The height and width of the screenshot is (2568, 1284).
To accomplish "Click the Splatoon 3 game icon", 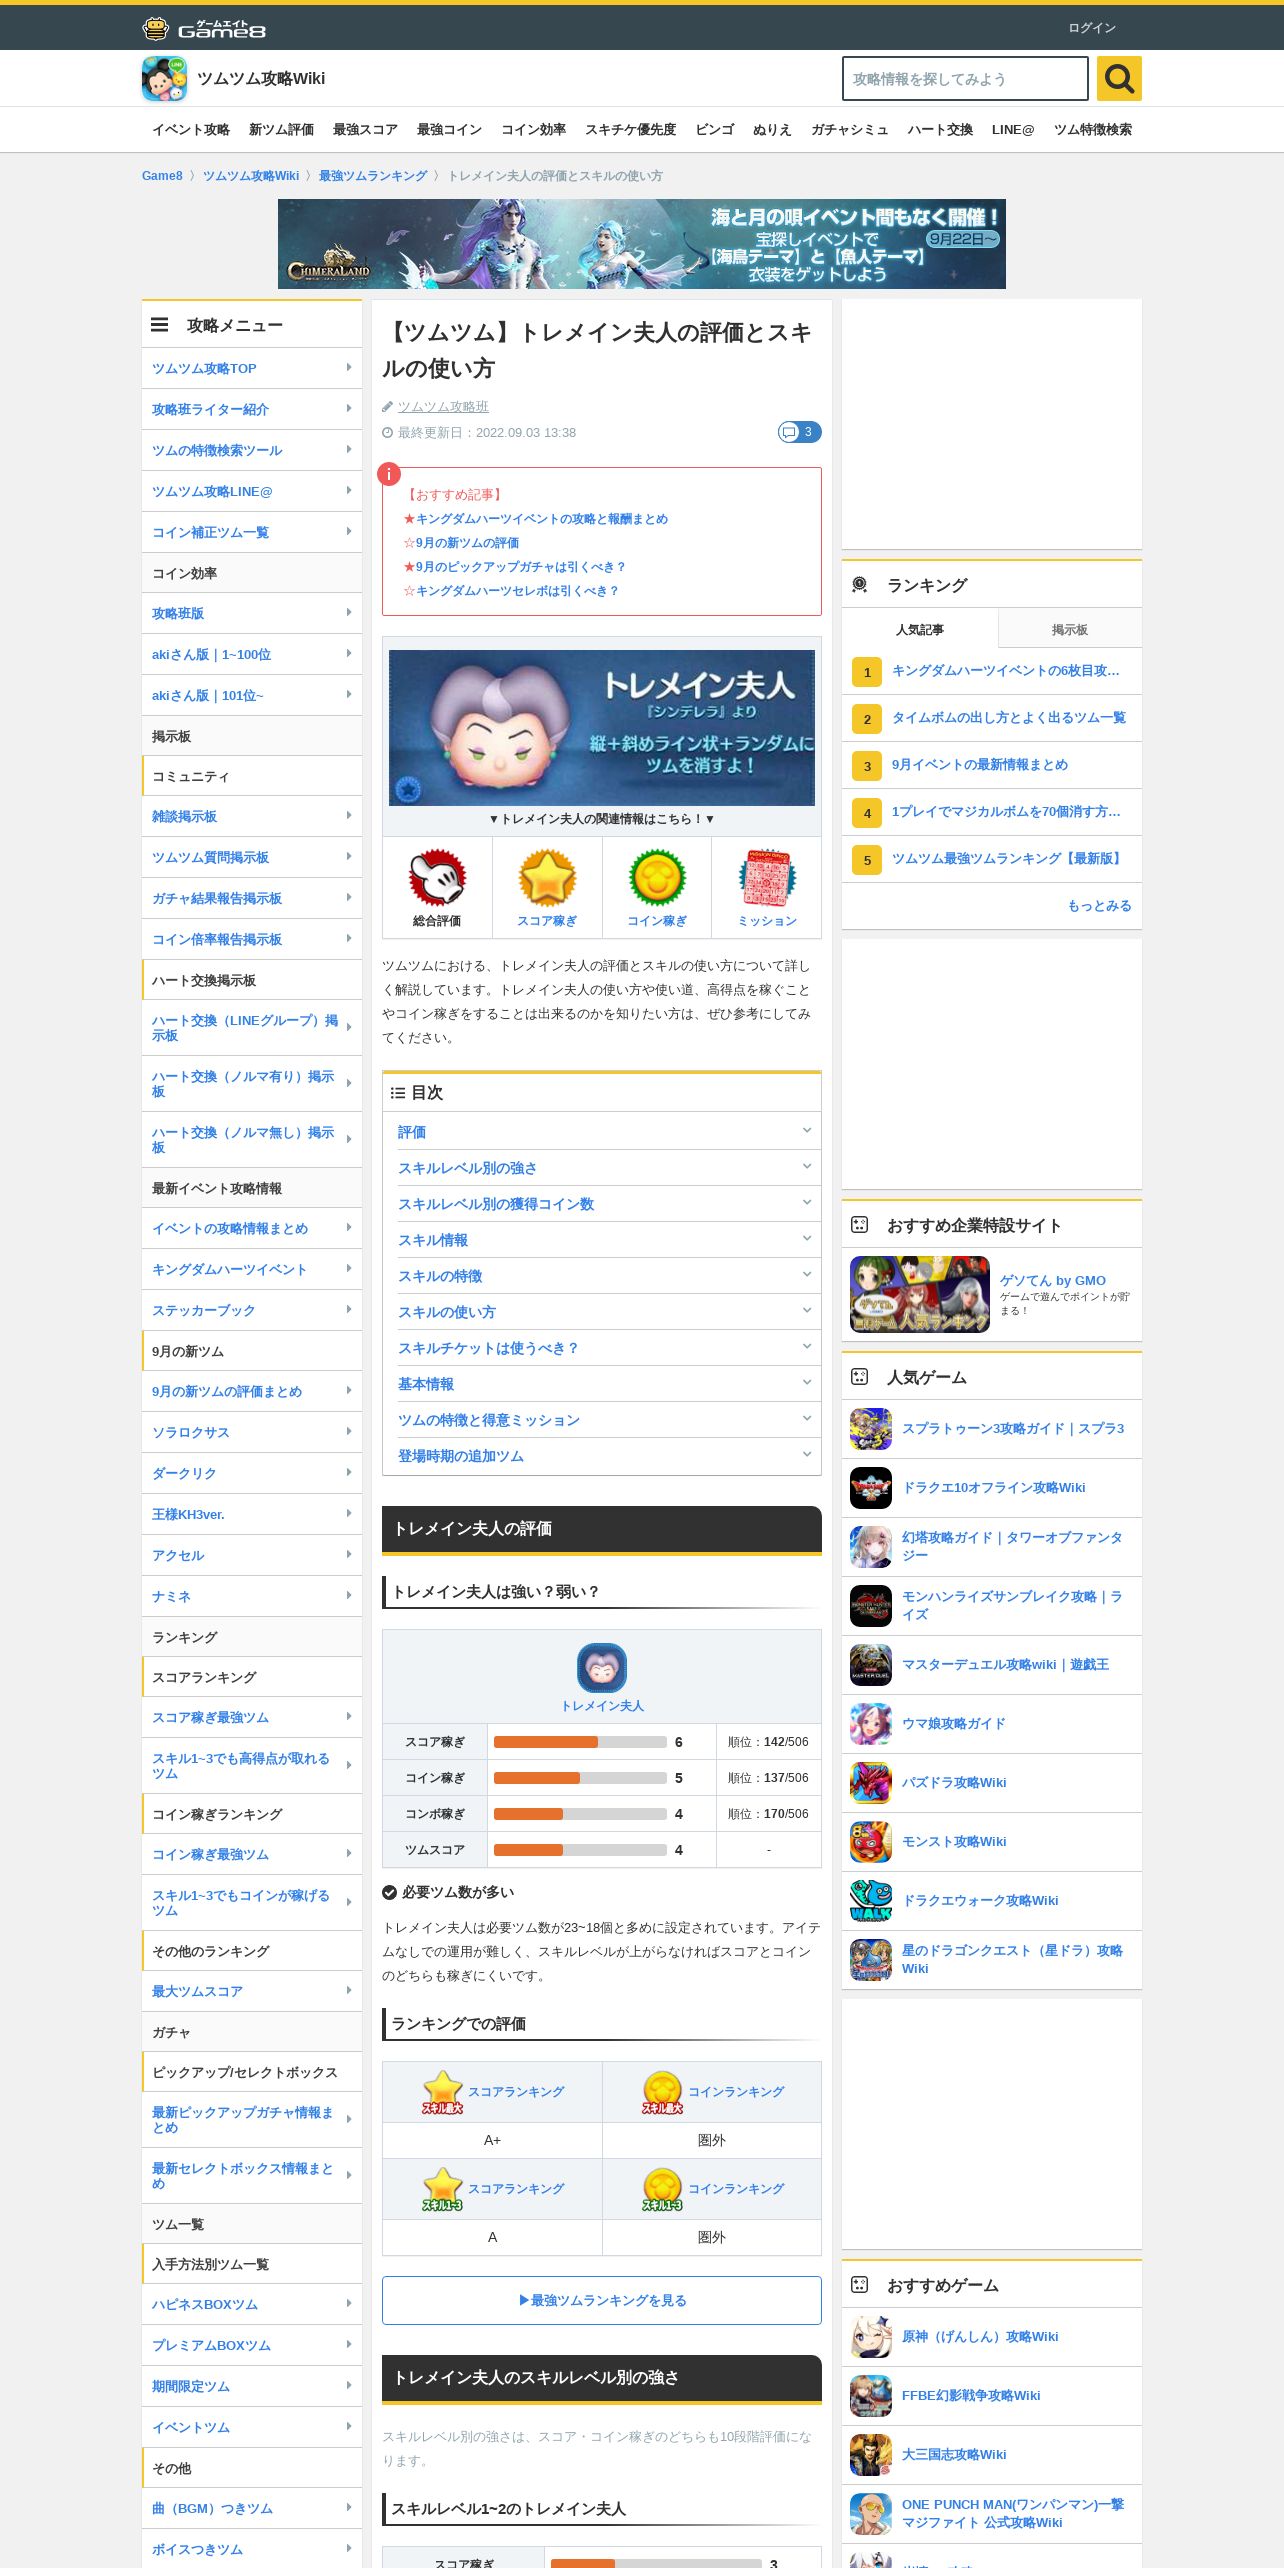I will (871, 1429).
